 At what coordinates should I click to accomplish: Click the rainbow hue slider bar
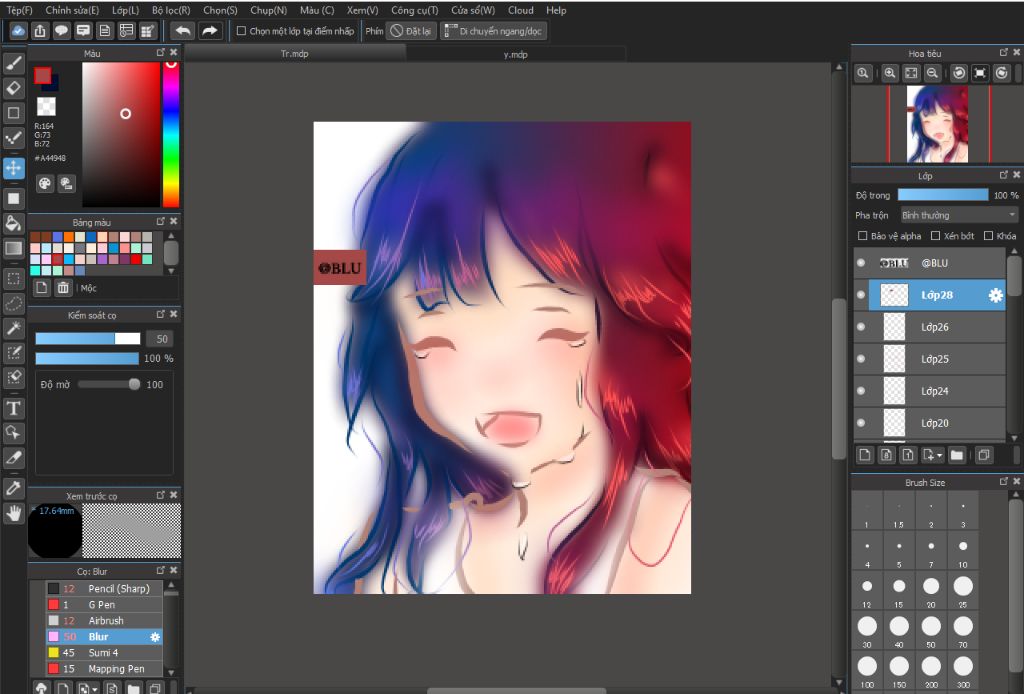[x=171, y=134]
